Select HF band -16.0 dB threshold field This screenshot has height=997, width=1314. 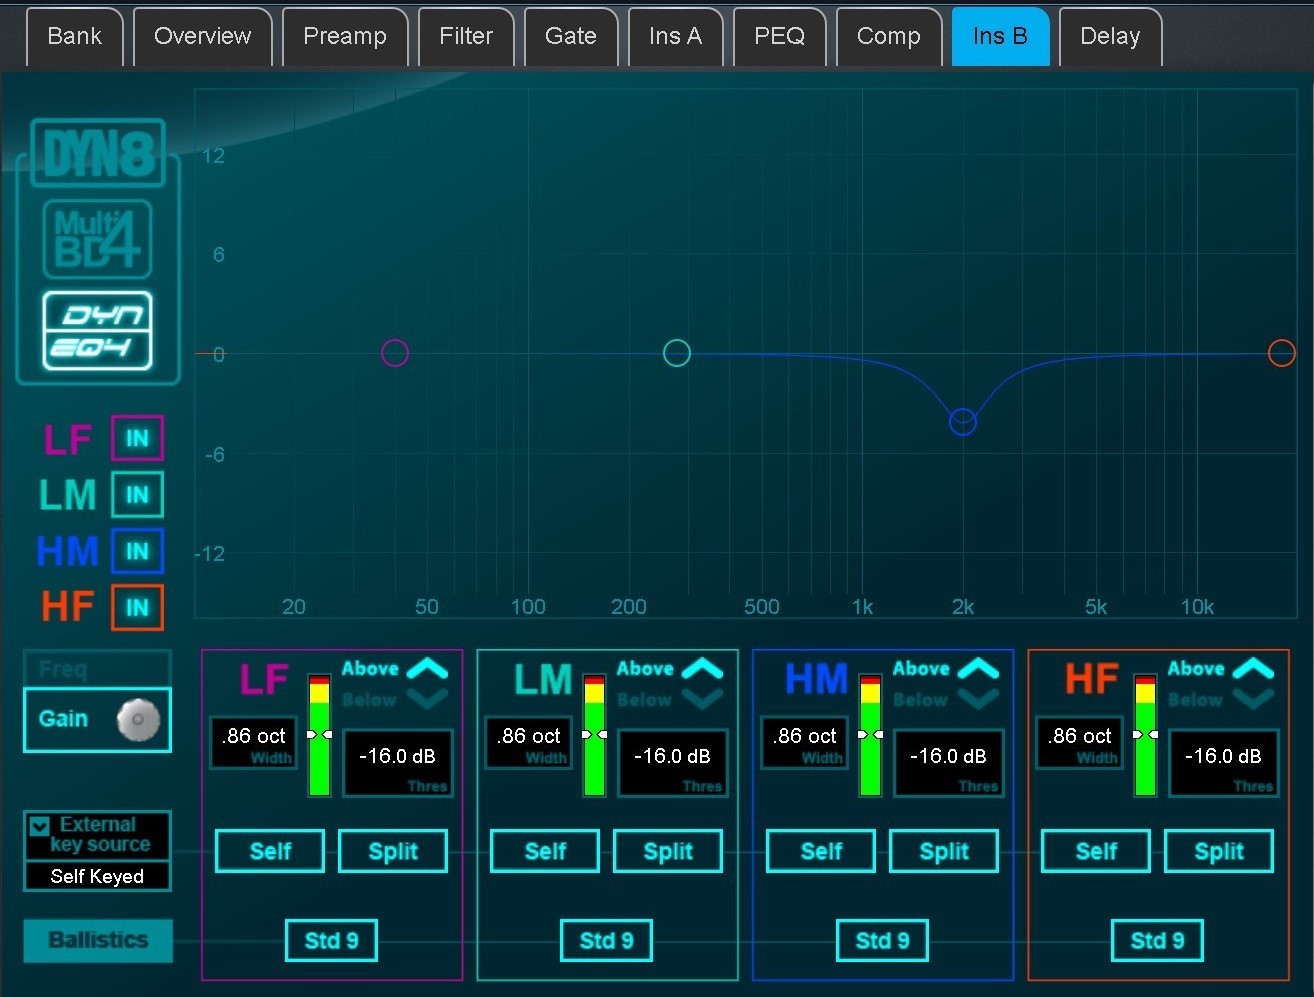click(1224, 763)
